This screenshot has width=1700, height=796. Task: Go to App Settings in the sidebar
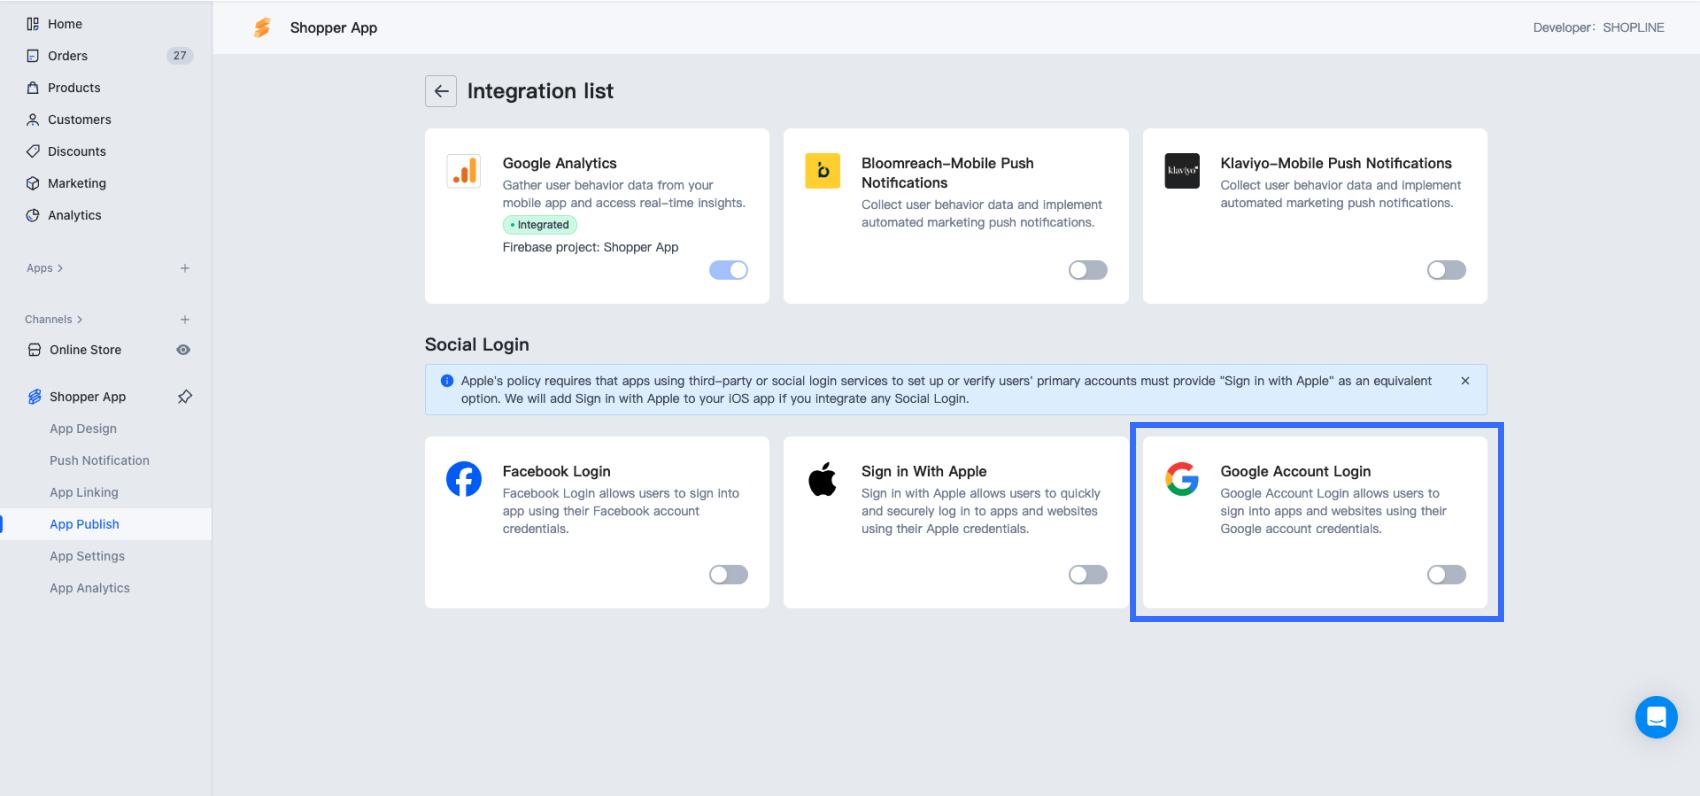(x=87, y=555)
